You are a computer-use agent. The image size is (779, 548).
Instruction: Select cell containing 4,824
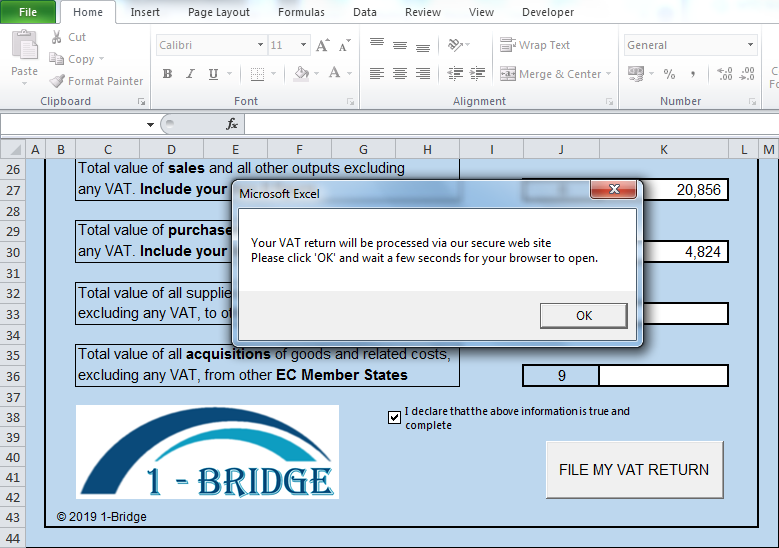point(686,252)
